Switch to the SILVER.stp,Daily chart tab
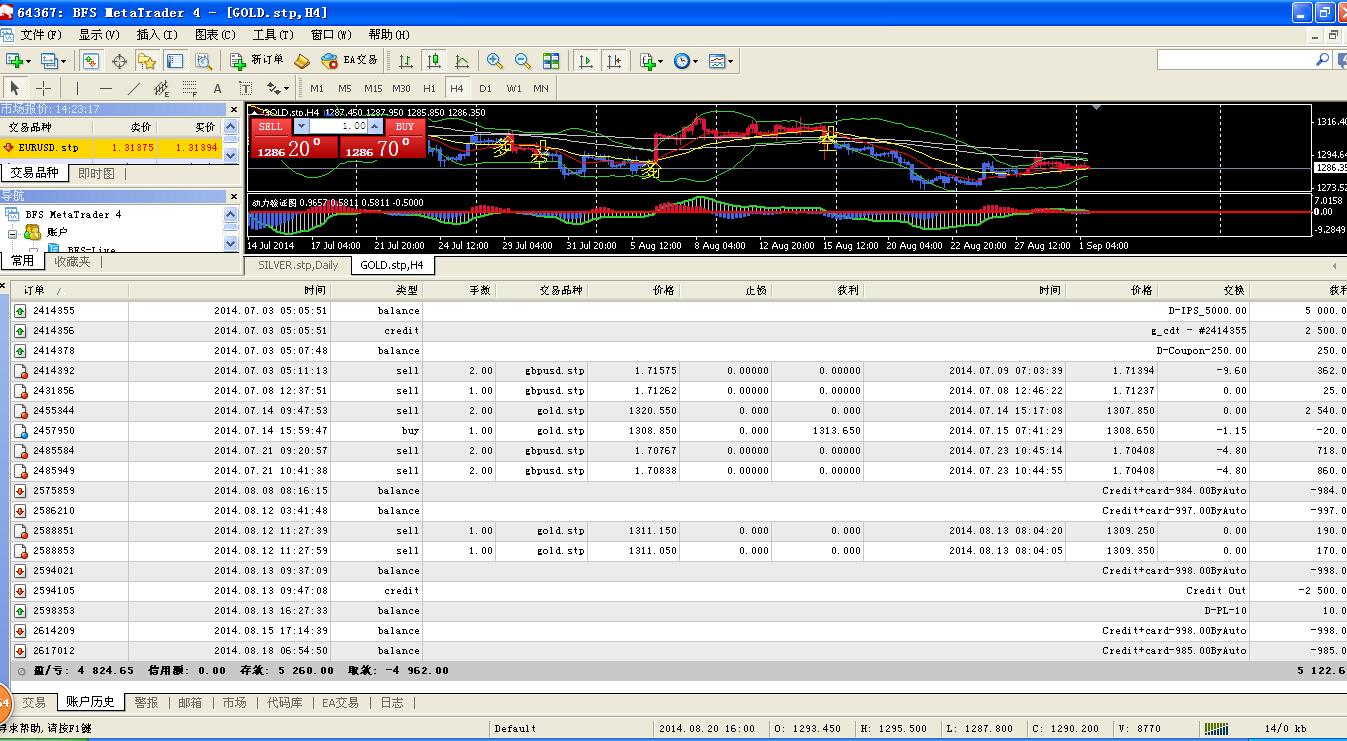Image resolution: width=1347 pixels, height=741 pixels. [298, 265]
